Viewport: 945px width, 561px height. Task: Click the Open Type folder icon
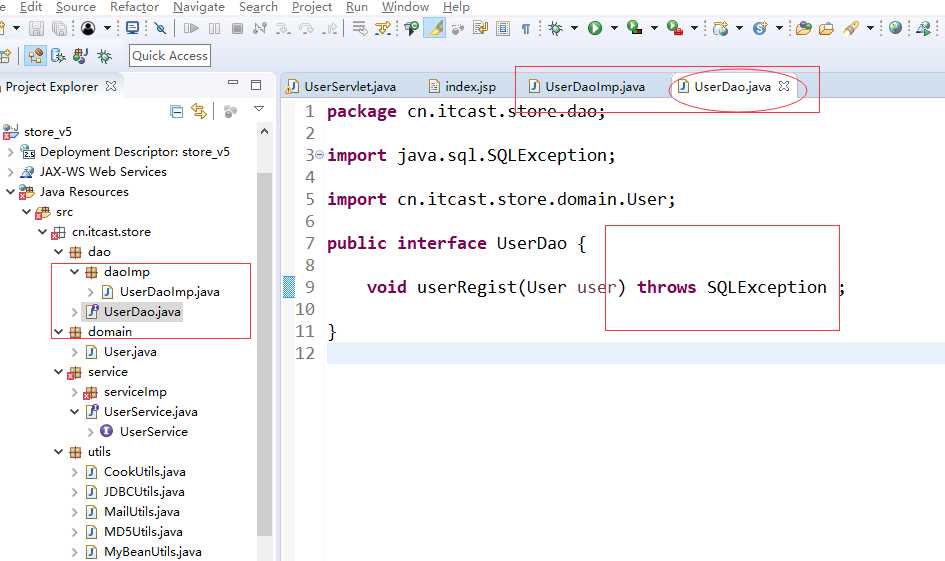coord(803,28)
